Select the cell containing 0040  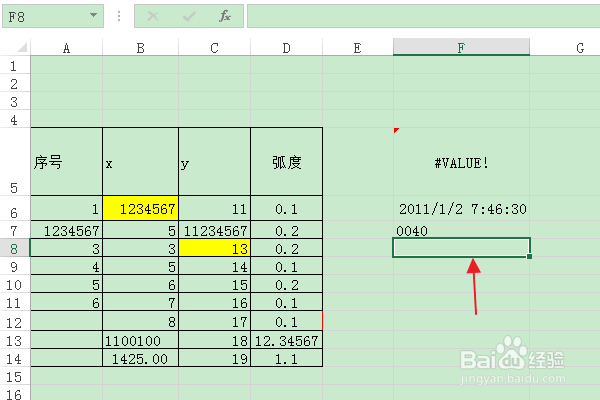click(x=461, y=230)
